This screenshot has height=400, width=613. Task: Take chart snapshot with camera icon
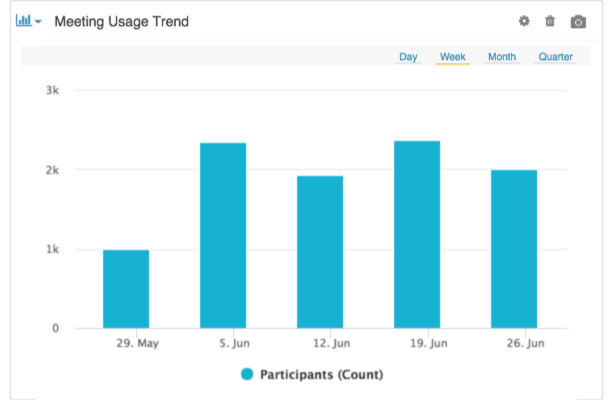coord(578,22)
